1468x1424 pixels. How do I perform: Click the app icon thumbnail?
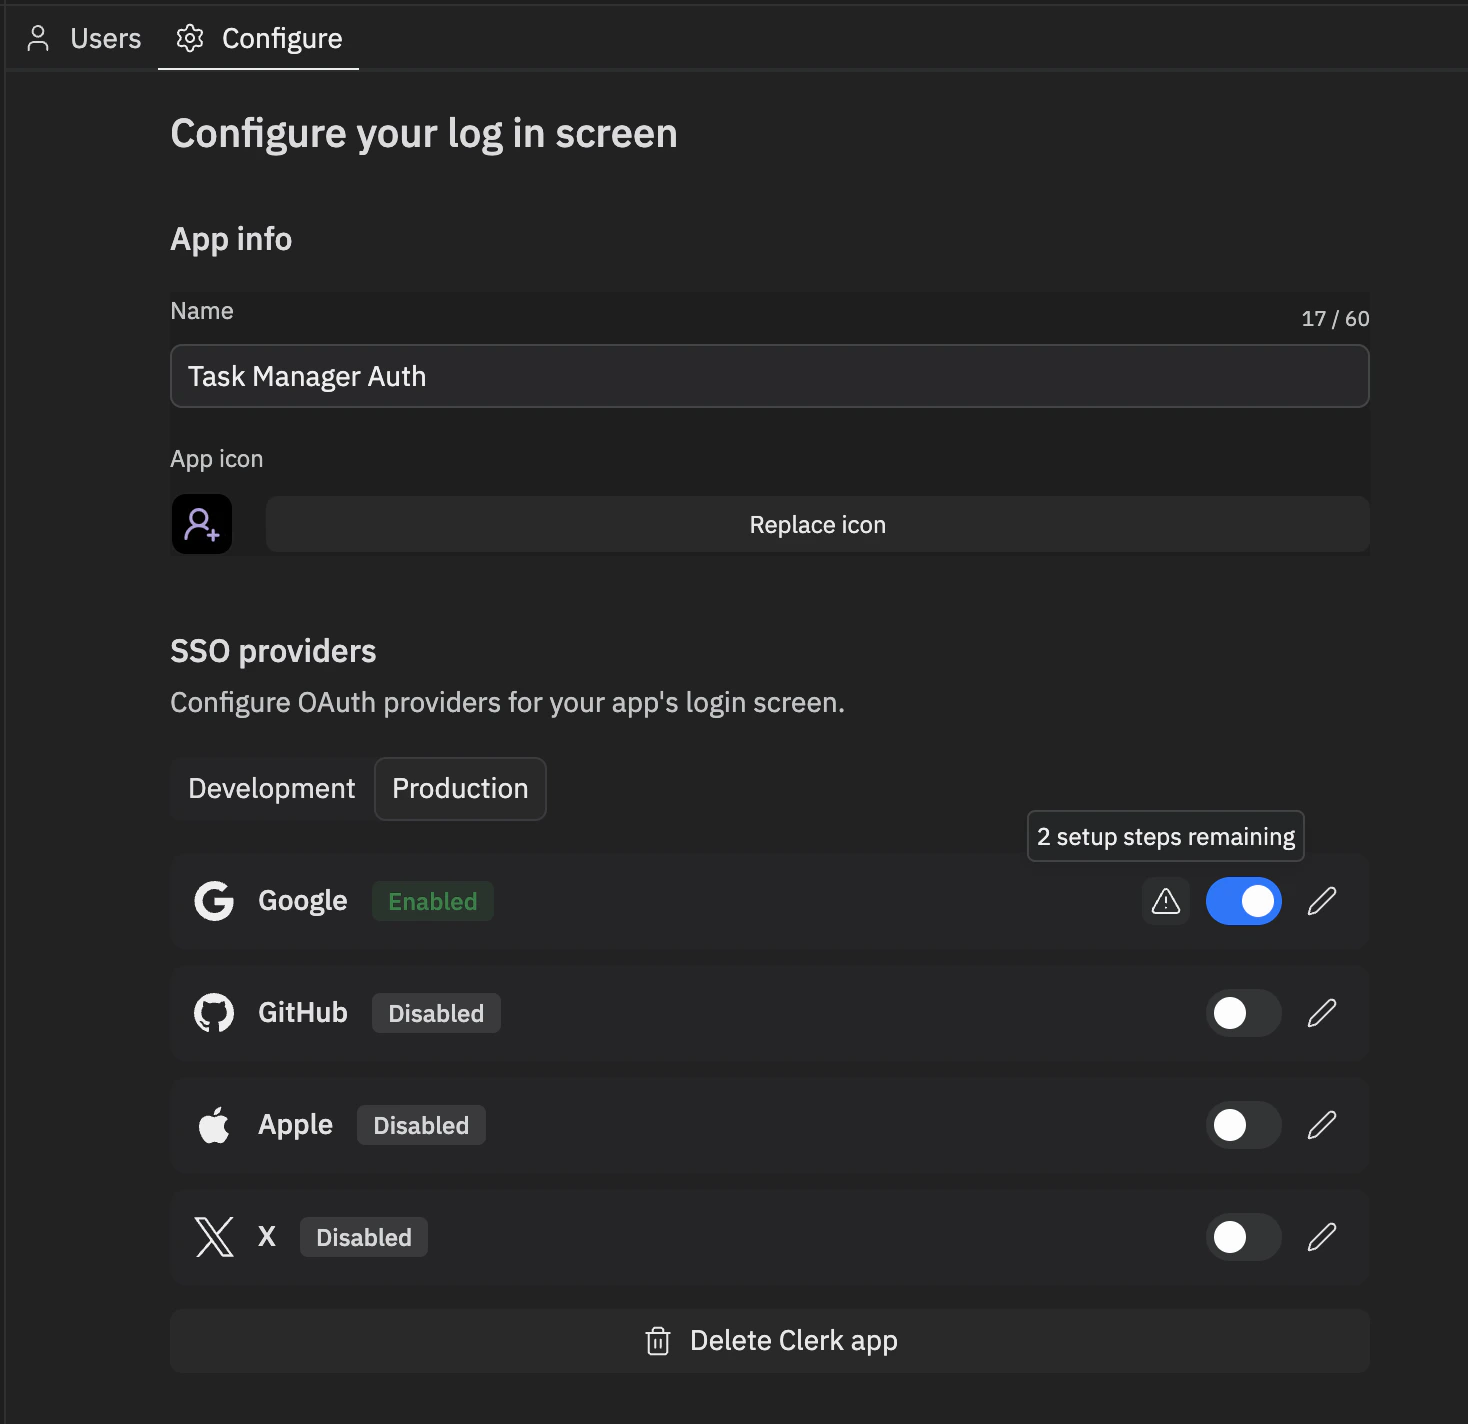point(202,524)
